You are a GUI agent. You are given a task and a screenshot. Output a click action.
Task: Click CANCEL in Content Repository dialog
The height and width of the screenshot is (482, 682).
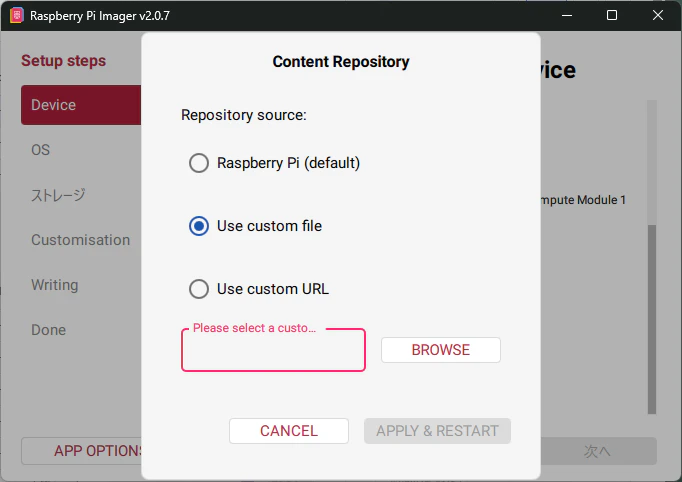[289, 431]
